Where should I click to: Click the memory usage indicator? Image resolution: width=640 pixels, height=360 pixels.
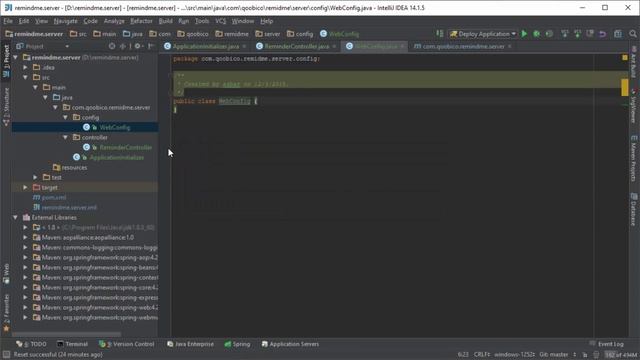tap(621, 355)
